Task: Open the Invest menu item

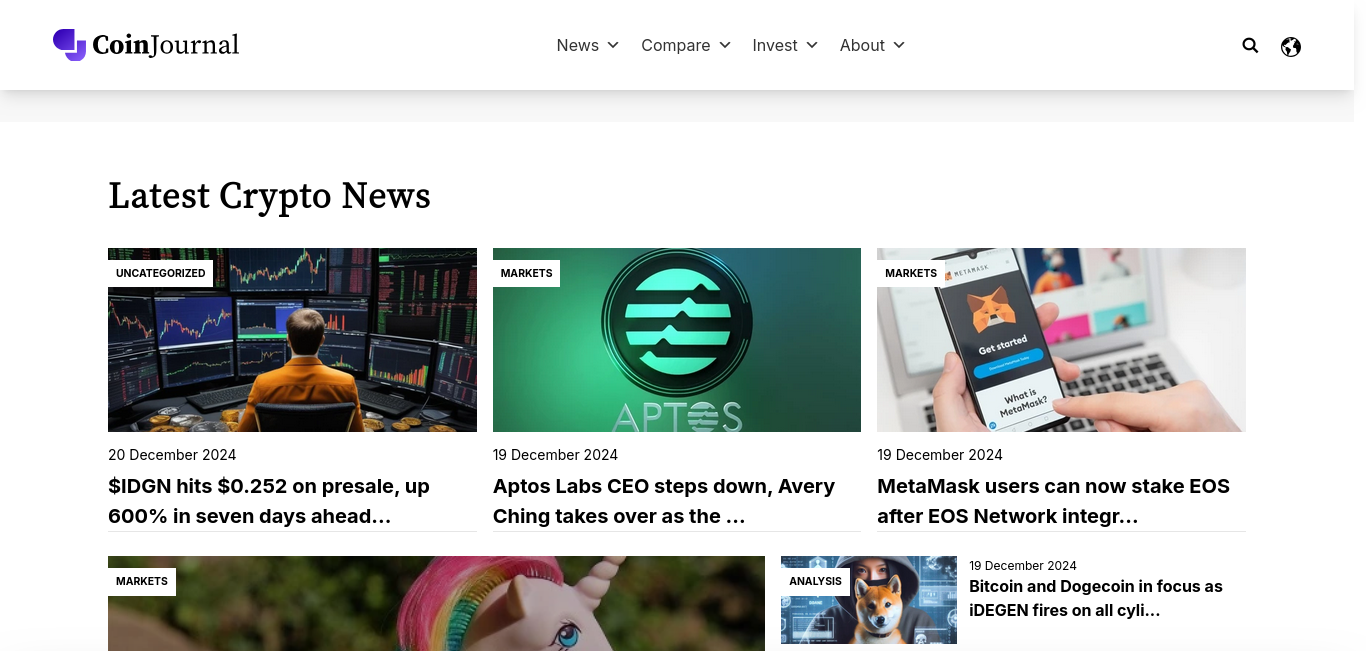Action: [x=775, y=45]
